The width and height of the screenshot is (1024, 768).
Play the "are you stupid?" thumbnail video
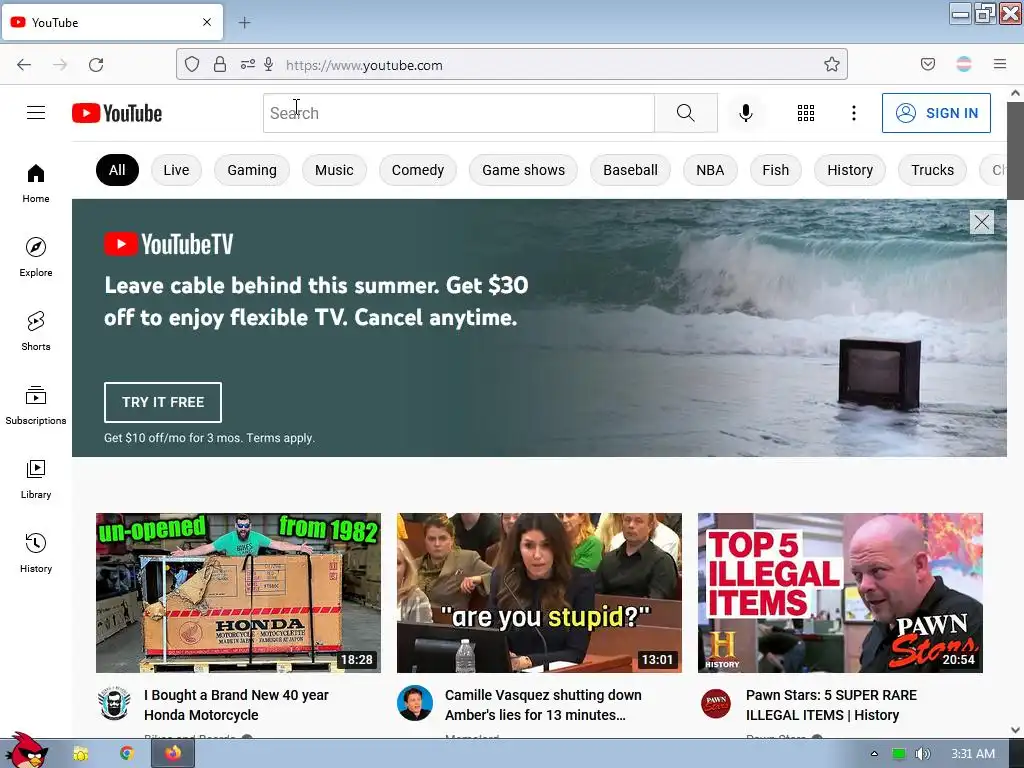(539, 593)
